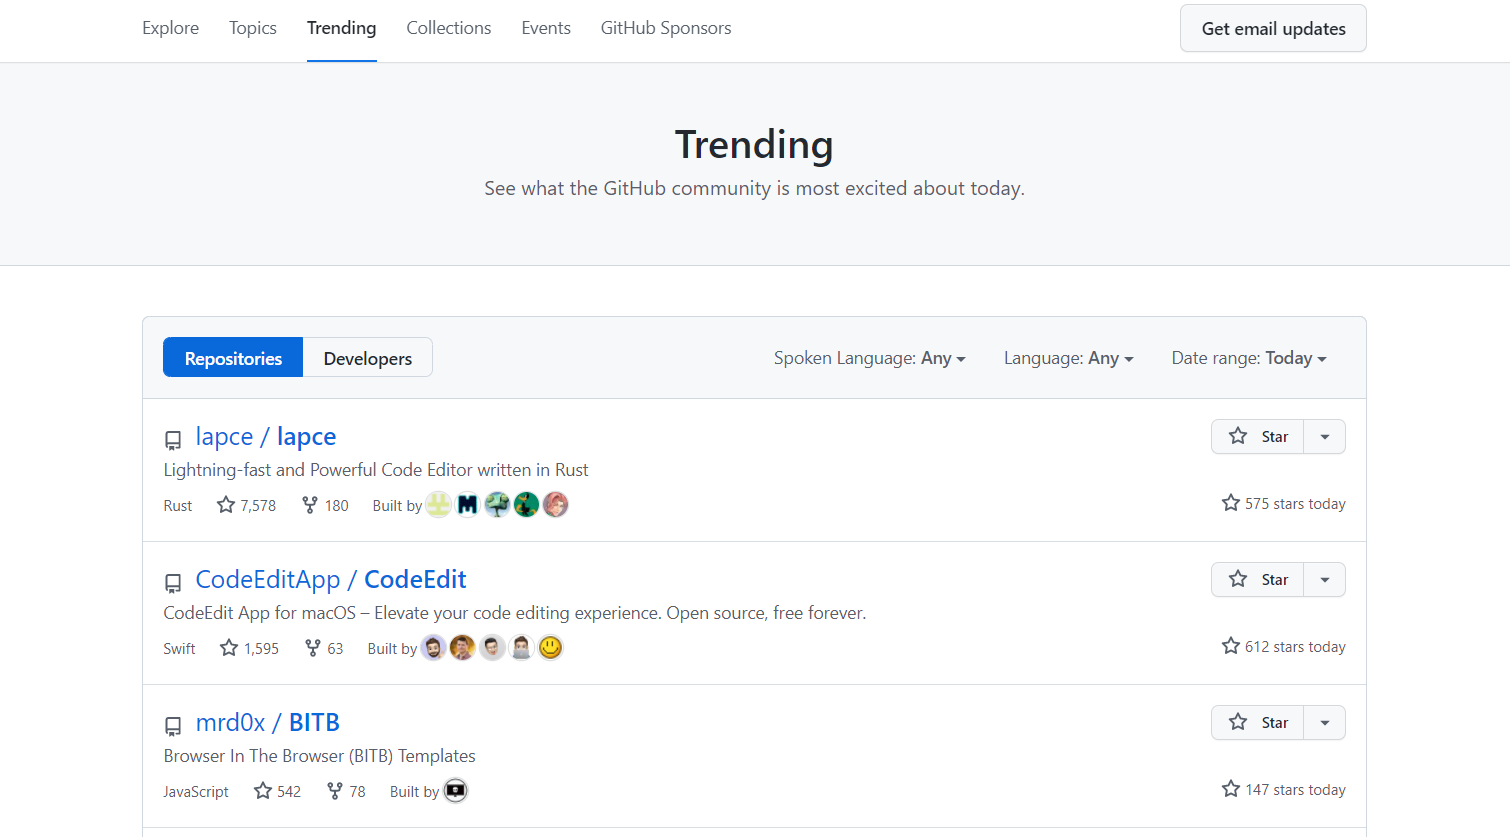Expand the star list dropdown for BITB
The height and width of the screenshot is (837, 1510).
1325,722
